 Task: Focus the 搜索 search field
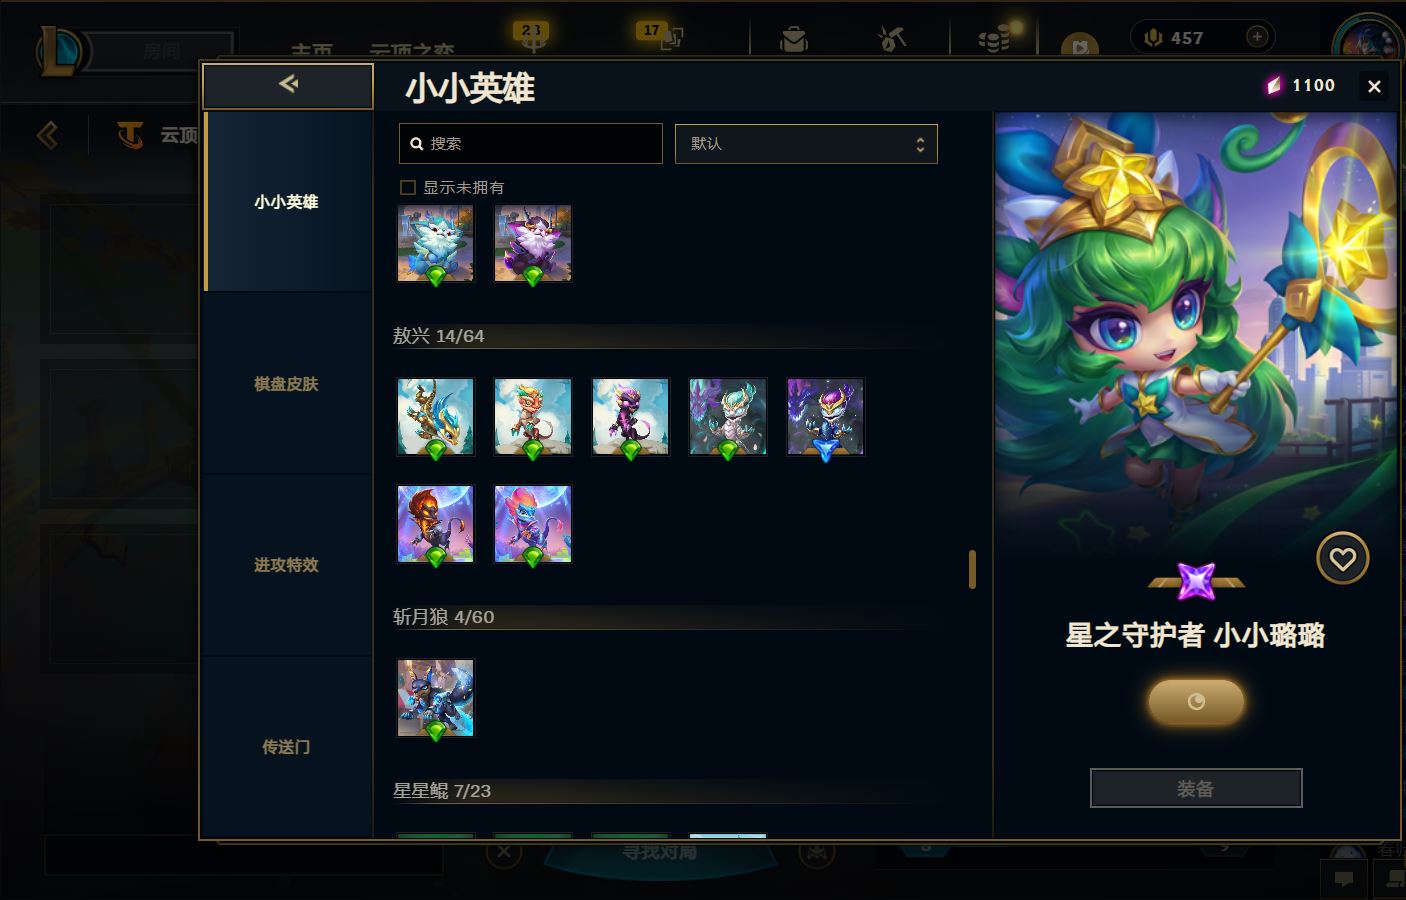[530, 144]
